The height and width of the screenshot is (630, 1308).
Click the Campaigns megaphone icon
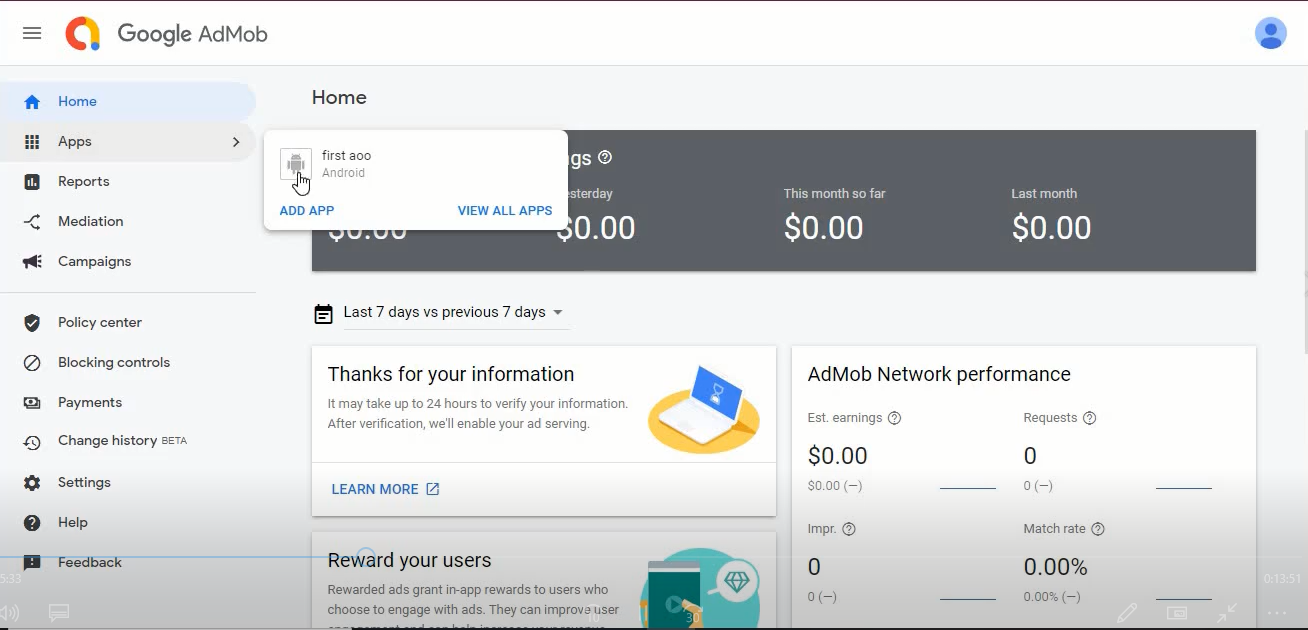(x=31, y=261)
